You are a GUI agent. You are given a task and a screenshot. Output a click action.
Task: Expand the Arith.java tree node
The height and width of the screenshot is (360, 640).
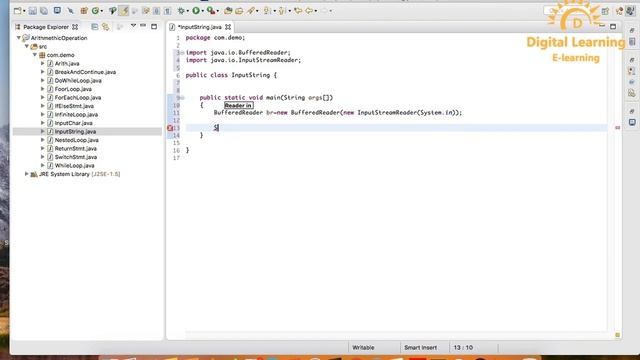pyautogui.click(x=42, y=64)
